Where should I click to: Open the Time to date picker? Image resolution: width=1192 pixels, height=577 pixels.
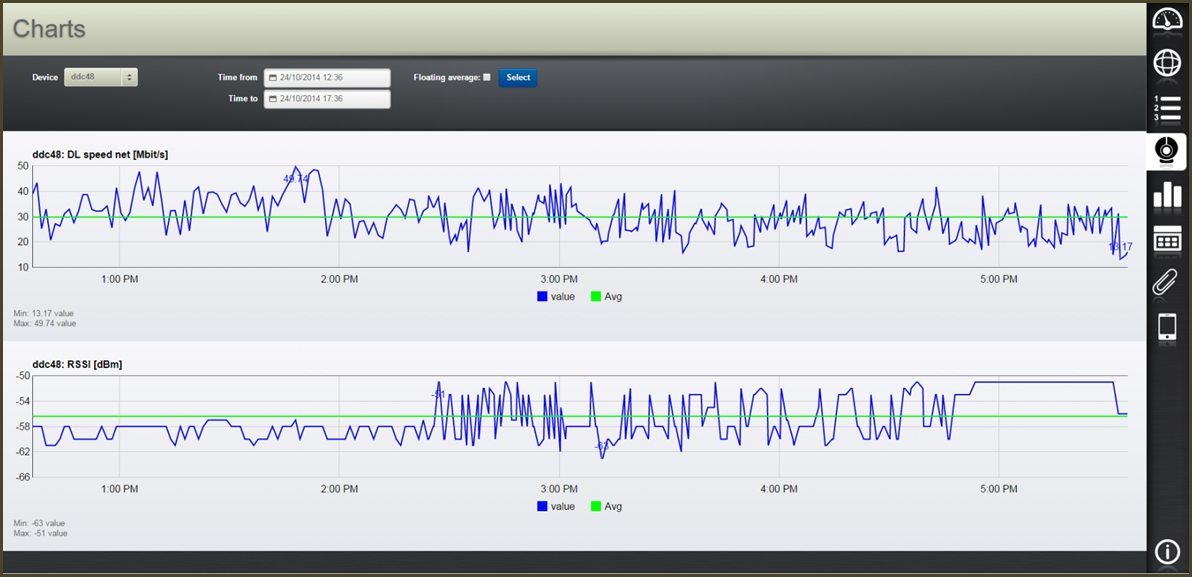click(x=327, y=98)
